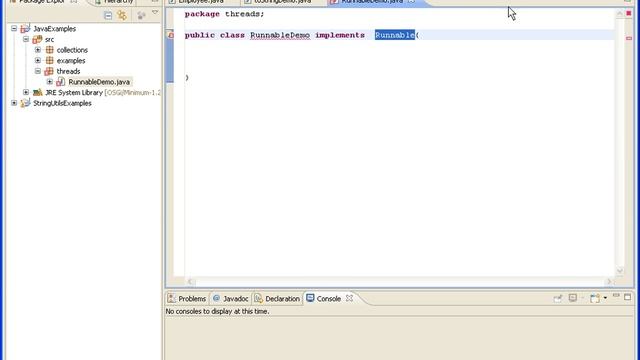
Task: Select the collections package label
Action: pos(72,50)
